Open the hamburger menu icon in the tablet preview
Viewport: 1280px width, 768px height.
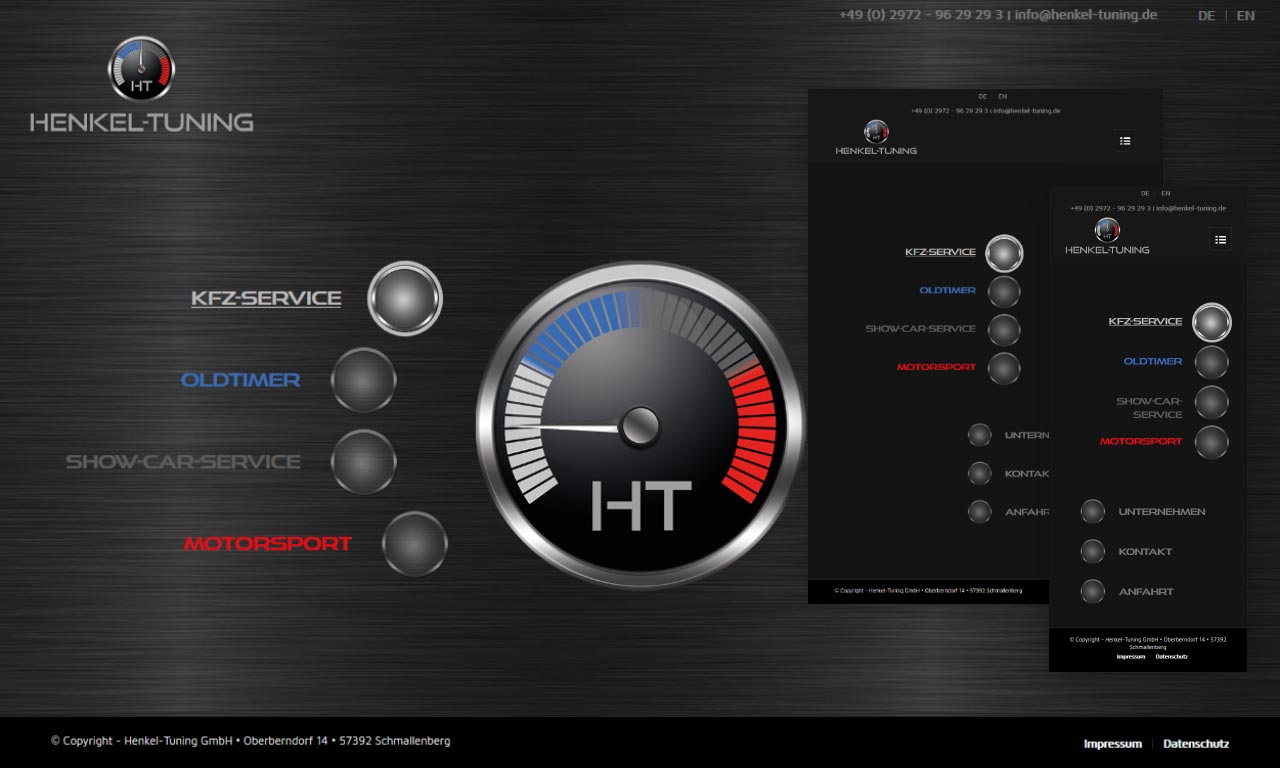(x=1125, y=141)
